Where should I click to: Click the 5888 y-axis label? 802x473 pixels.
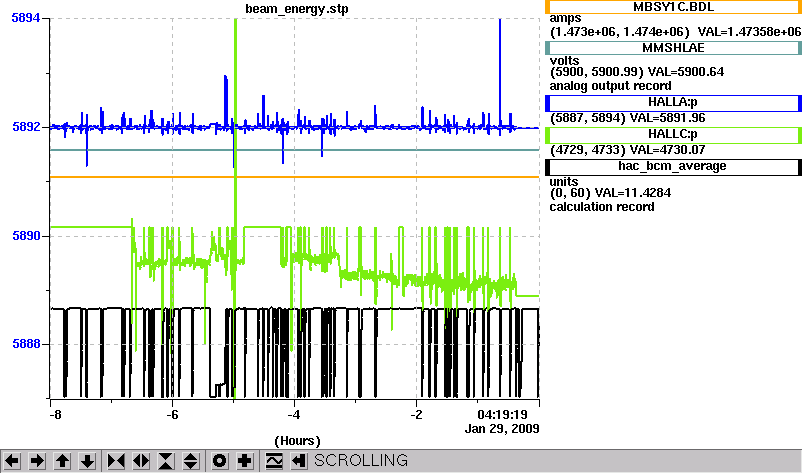tap(26, 344)
